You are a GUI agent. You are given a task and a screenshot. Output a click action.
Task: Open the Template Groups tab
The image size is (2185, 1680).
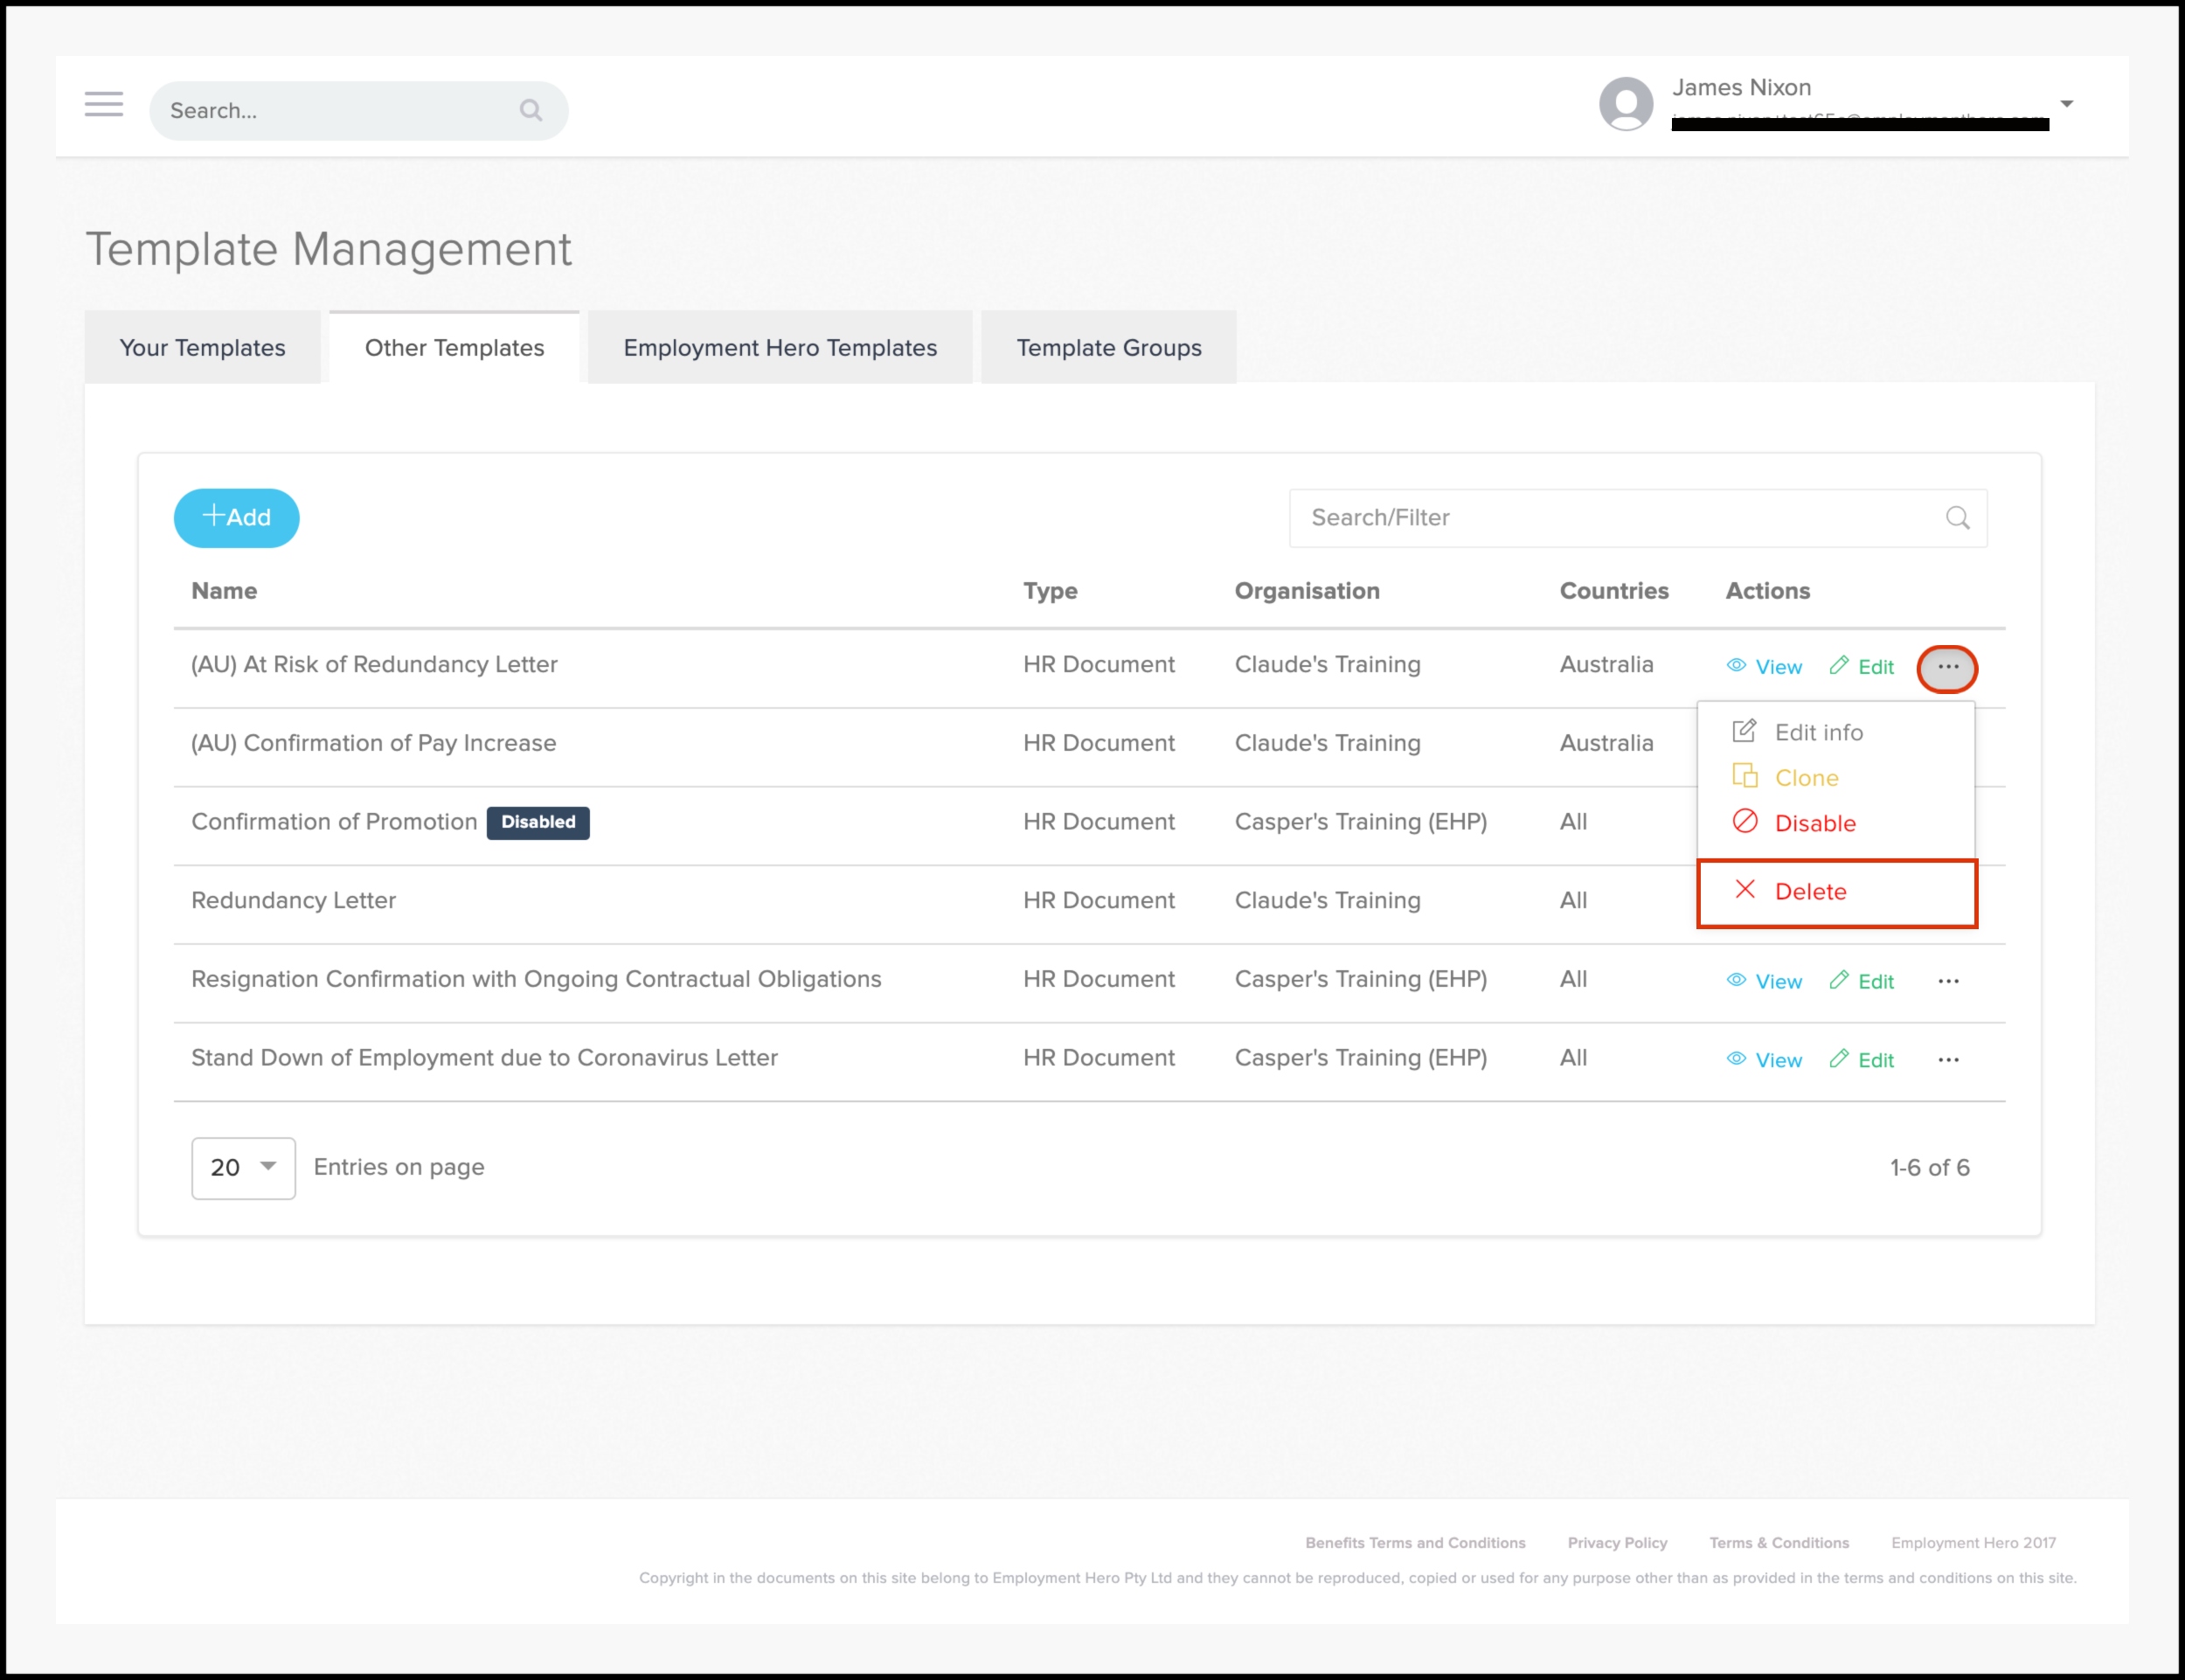click(1108, 348)
